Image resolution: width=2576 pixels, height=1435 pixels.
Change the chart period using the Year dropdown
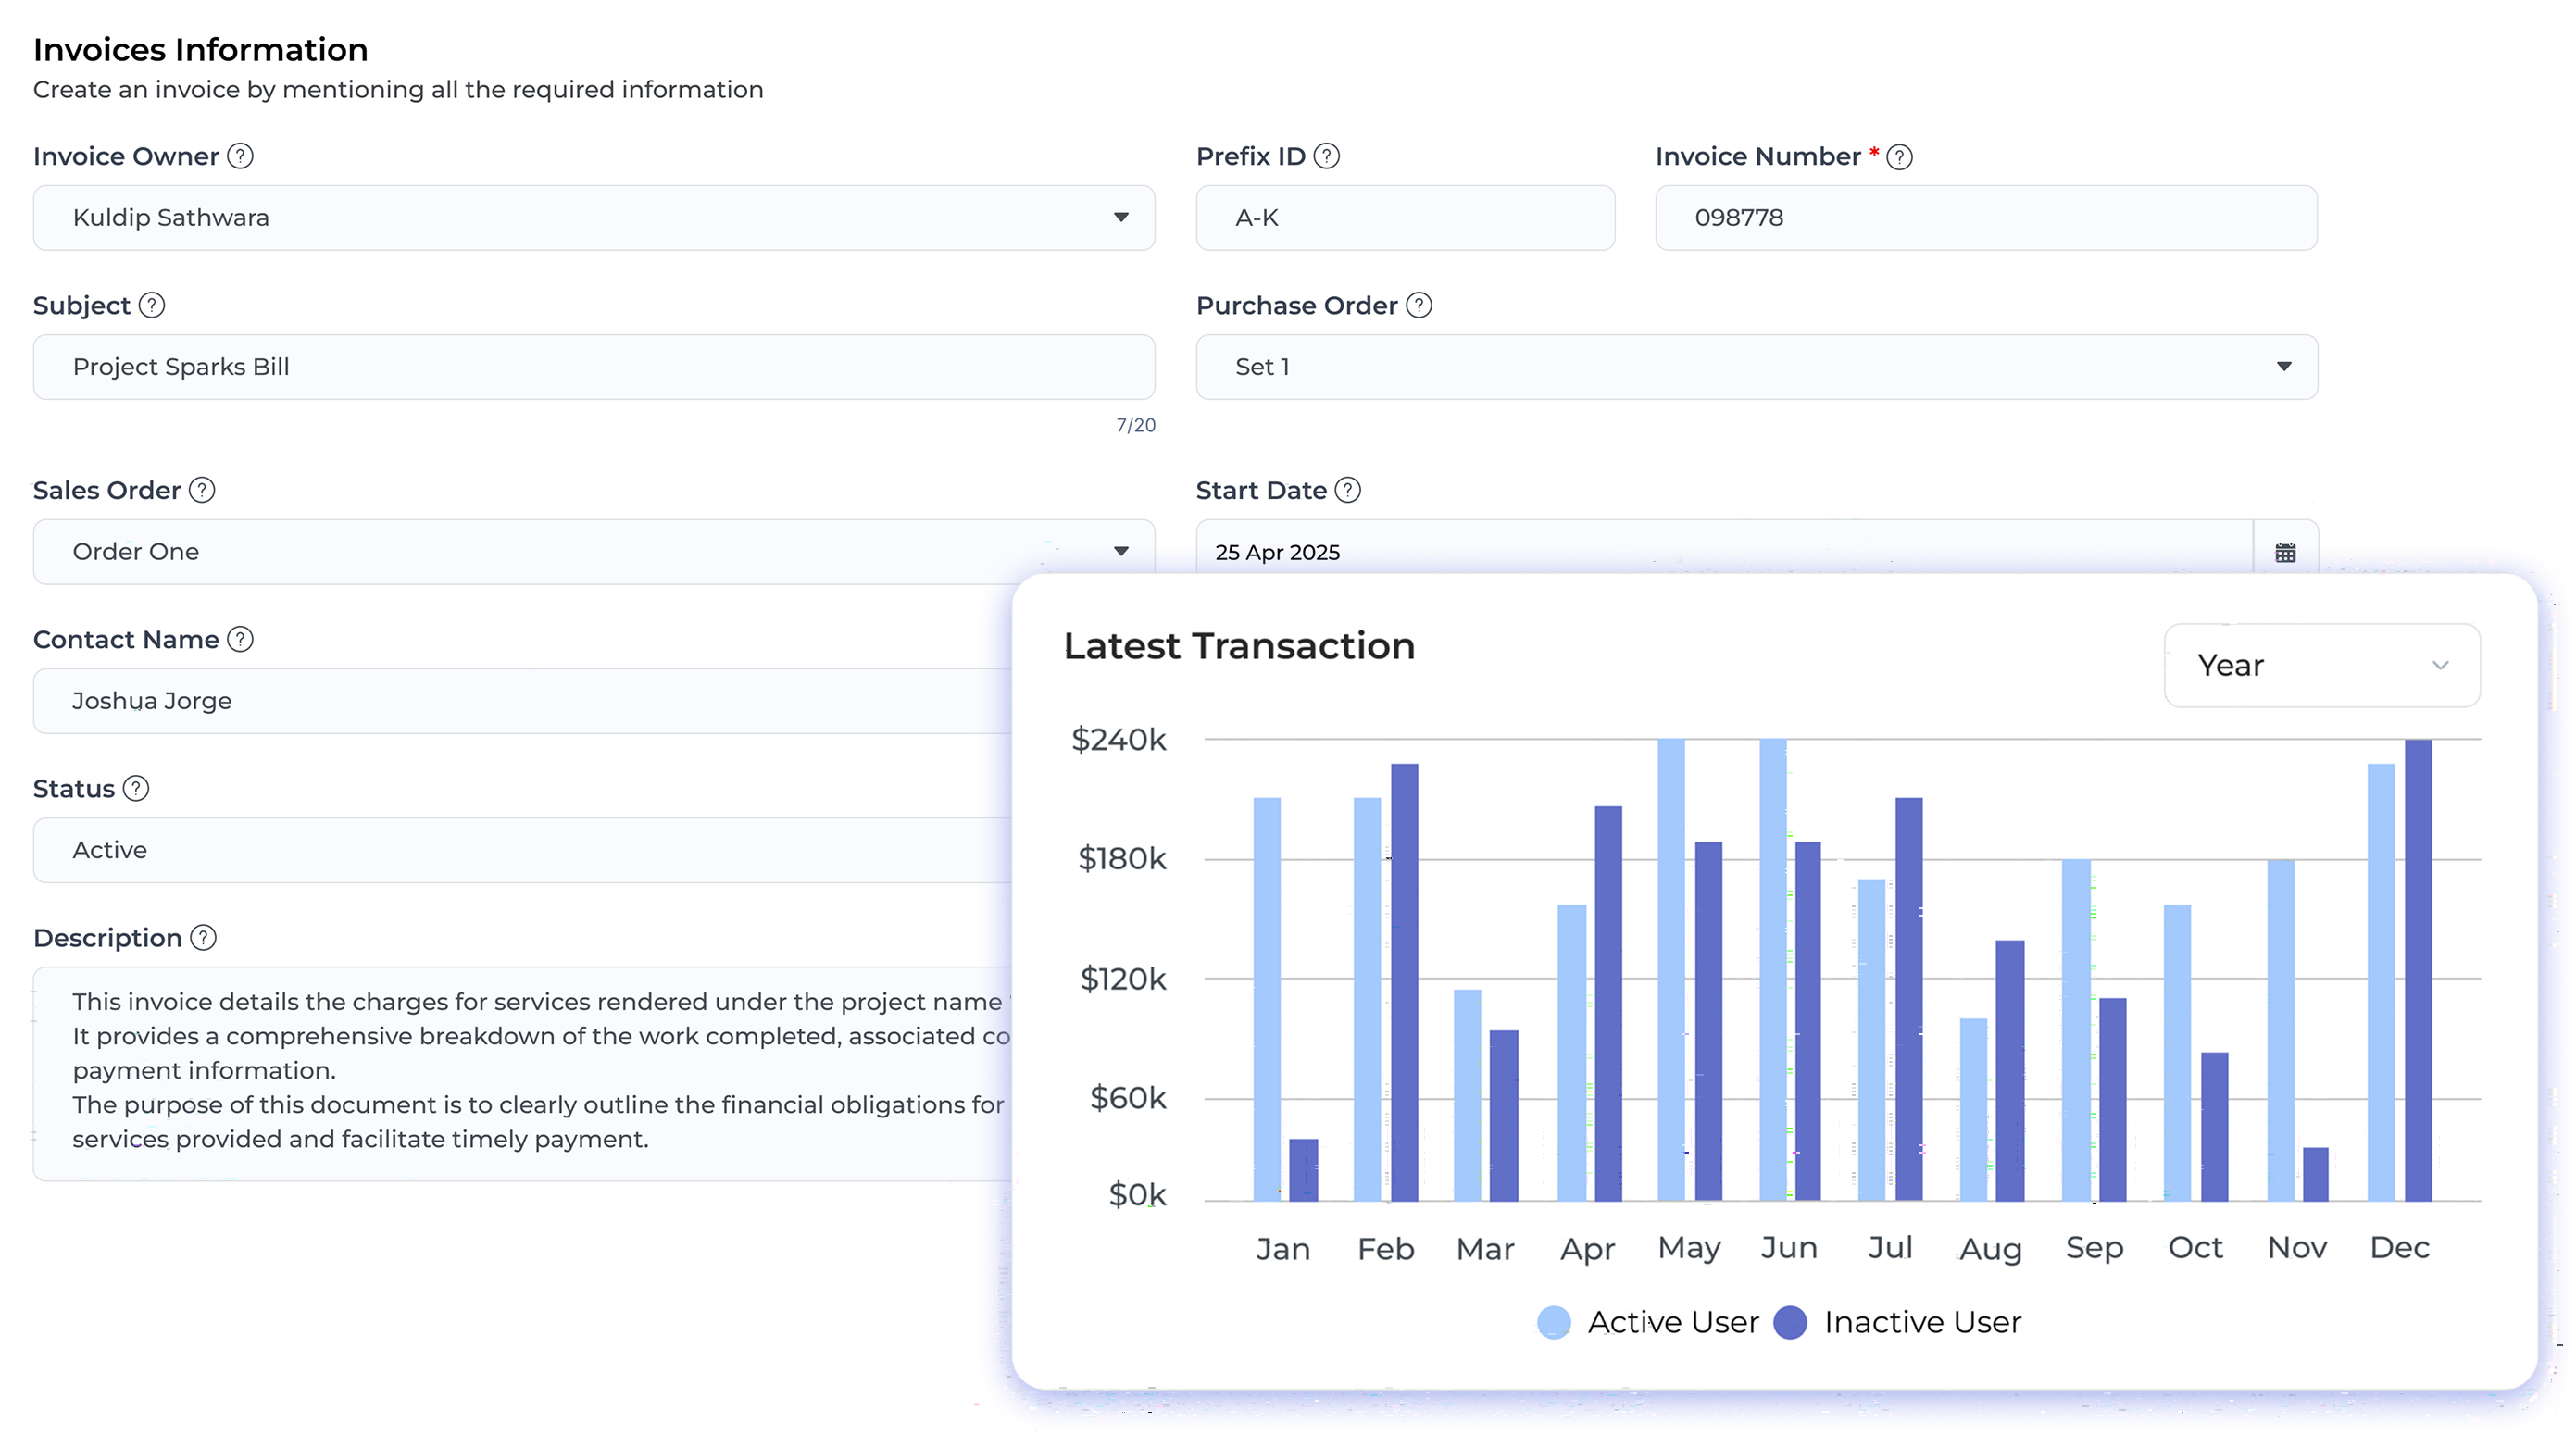(x=2322, y=665)
